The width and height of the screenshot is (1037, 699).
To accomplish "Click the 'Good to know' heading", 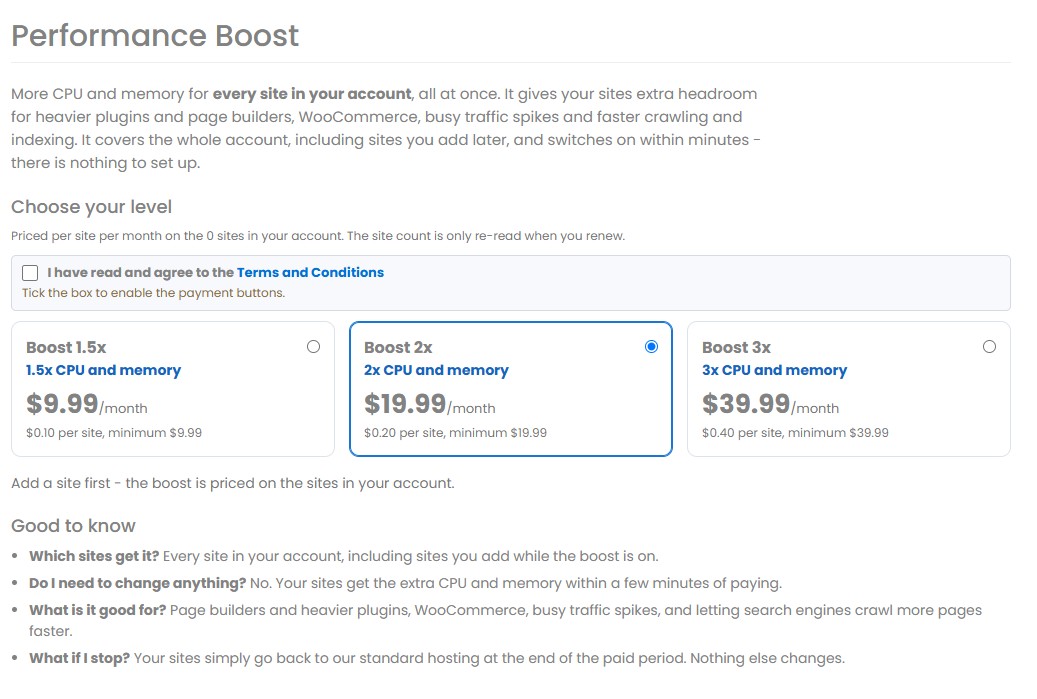I will coord(73,526).
